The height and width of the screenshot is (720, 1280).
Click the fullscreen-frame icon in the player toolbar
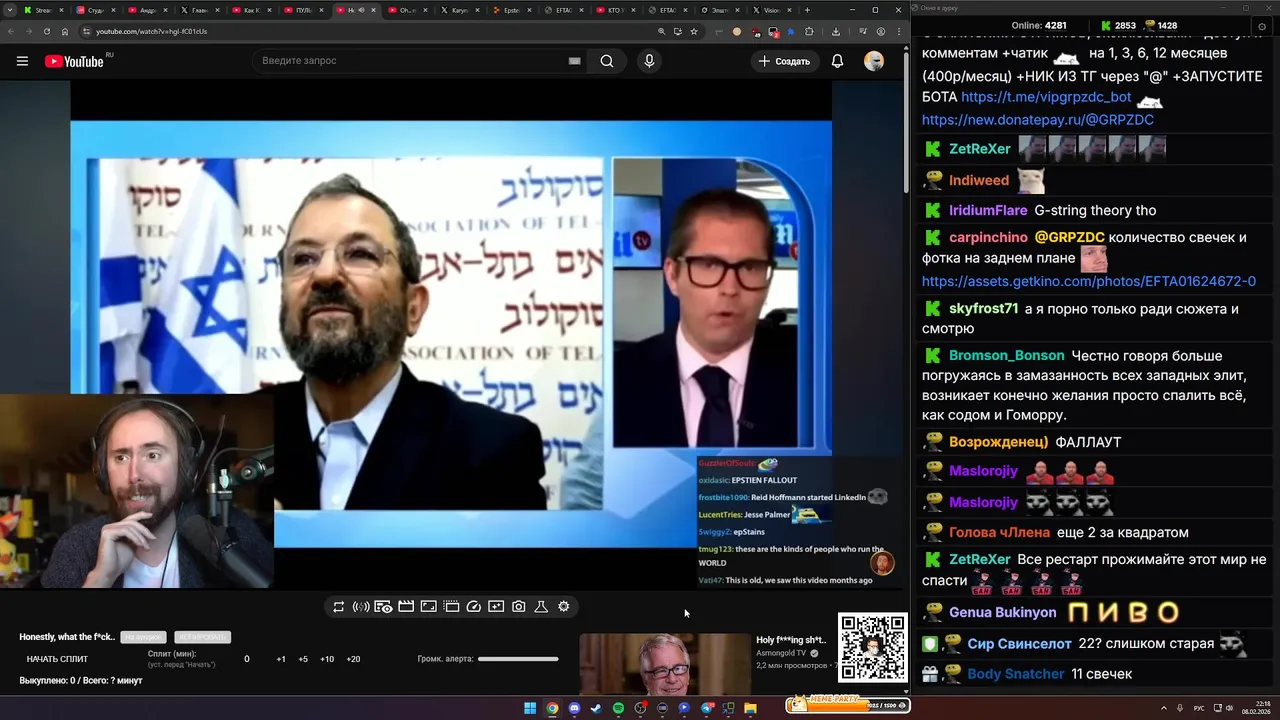pyautogui.click(x=428, y=607)
